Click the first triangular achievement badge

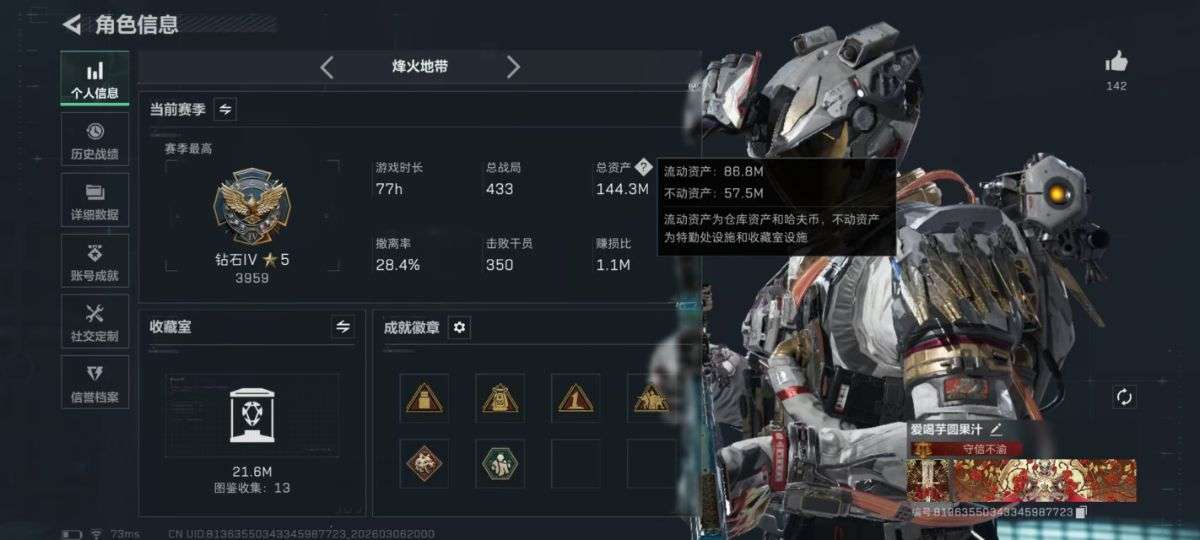[424, 398]
